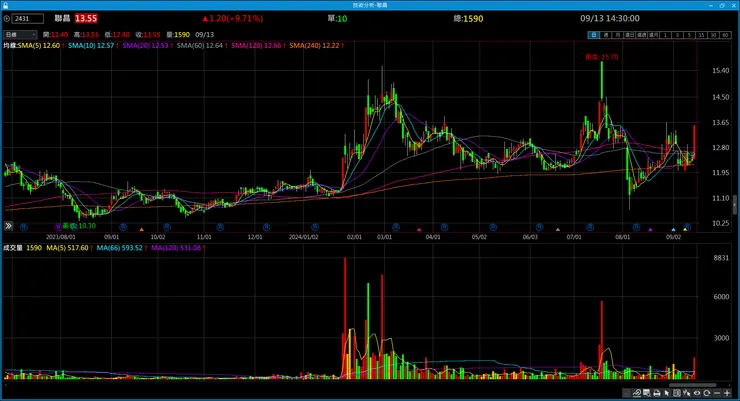Image resolution: width=740 pixels, height=401 pixels.
Task: Click the first dimmed bottom toolbar icon
Action: point(627,393)
